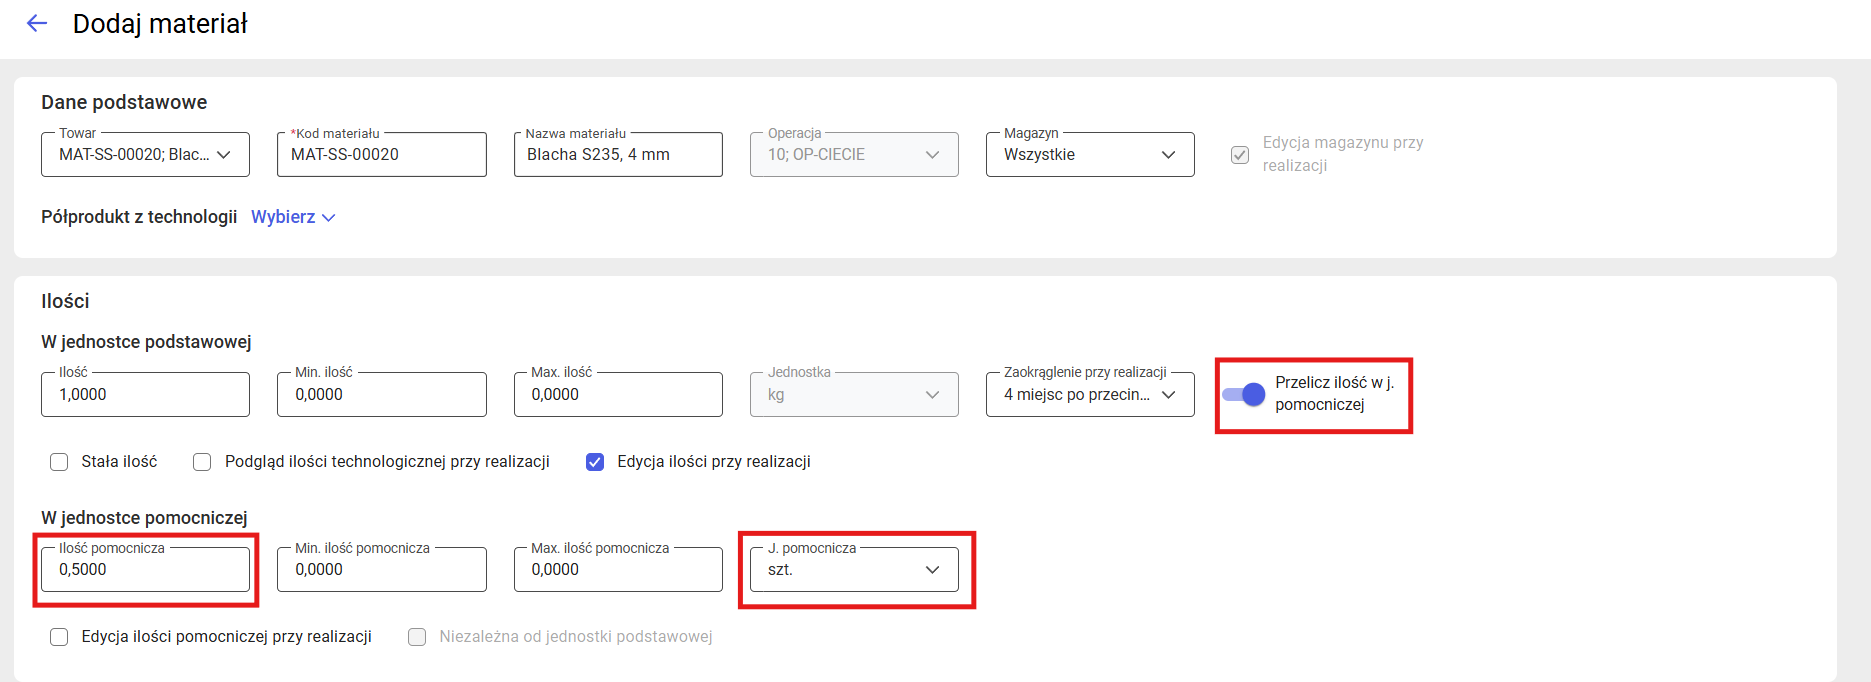Check the 'Stała ilość' checkbox
Image resolution: width=1871 pixels, height=682 pixels.
coord(59,462)
